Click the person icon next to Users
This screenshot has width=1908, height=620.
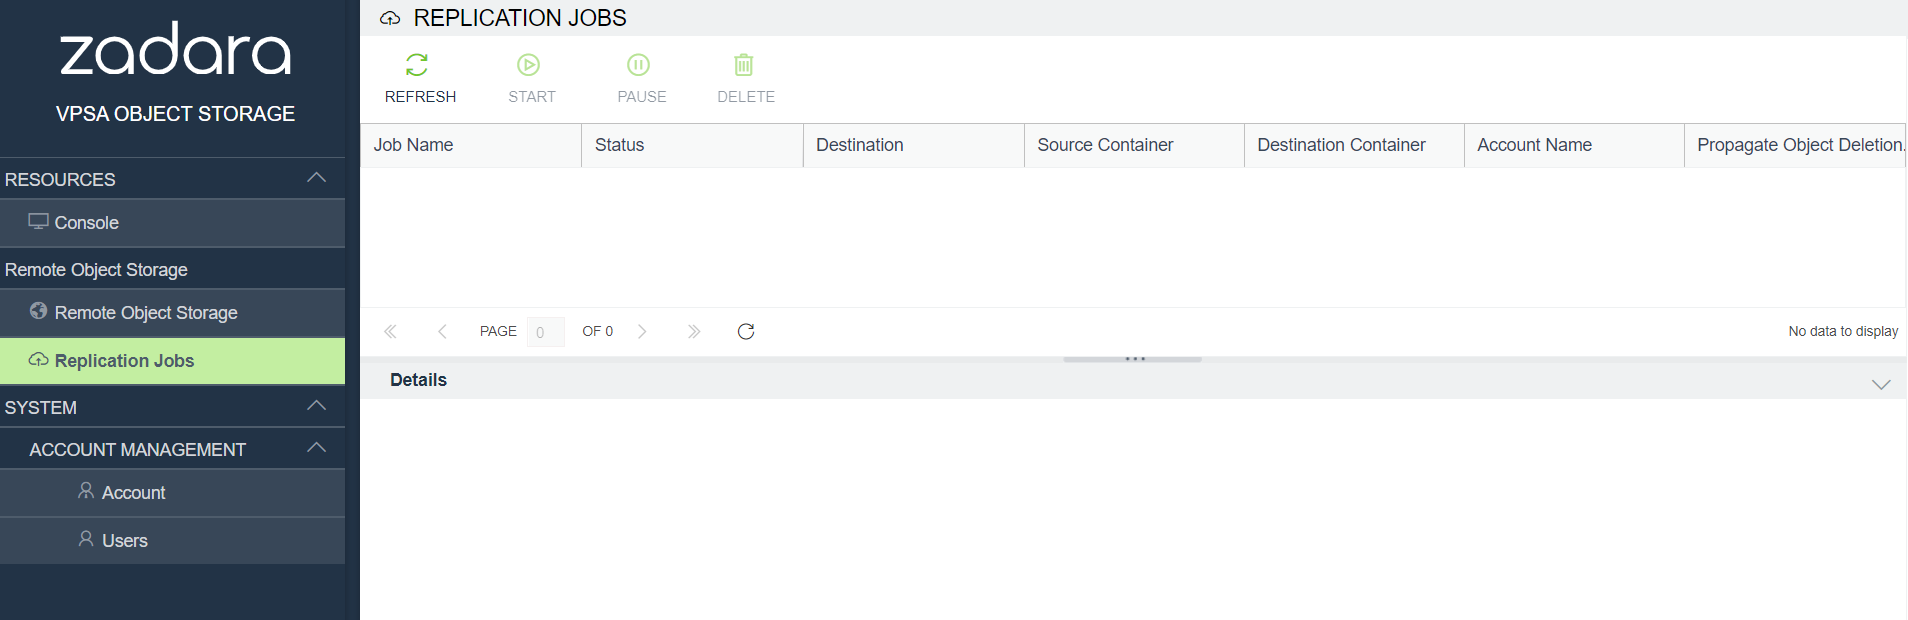coord(86,539)
